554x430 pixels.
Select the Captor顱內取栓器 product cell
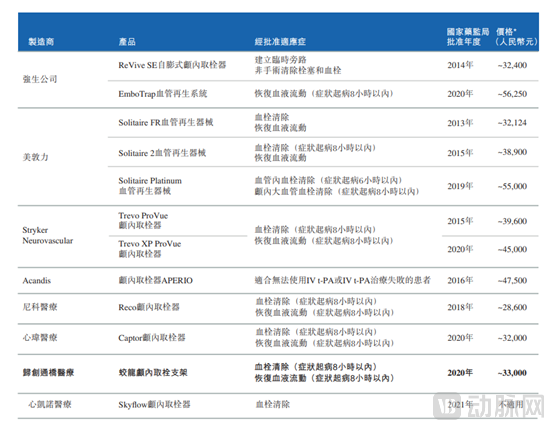pyautogui.click(x=152, y=338)
